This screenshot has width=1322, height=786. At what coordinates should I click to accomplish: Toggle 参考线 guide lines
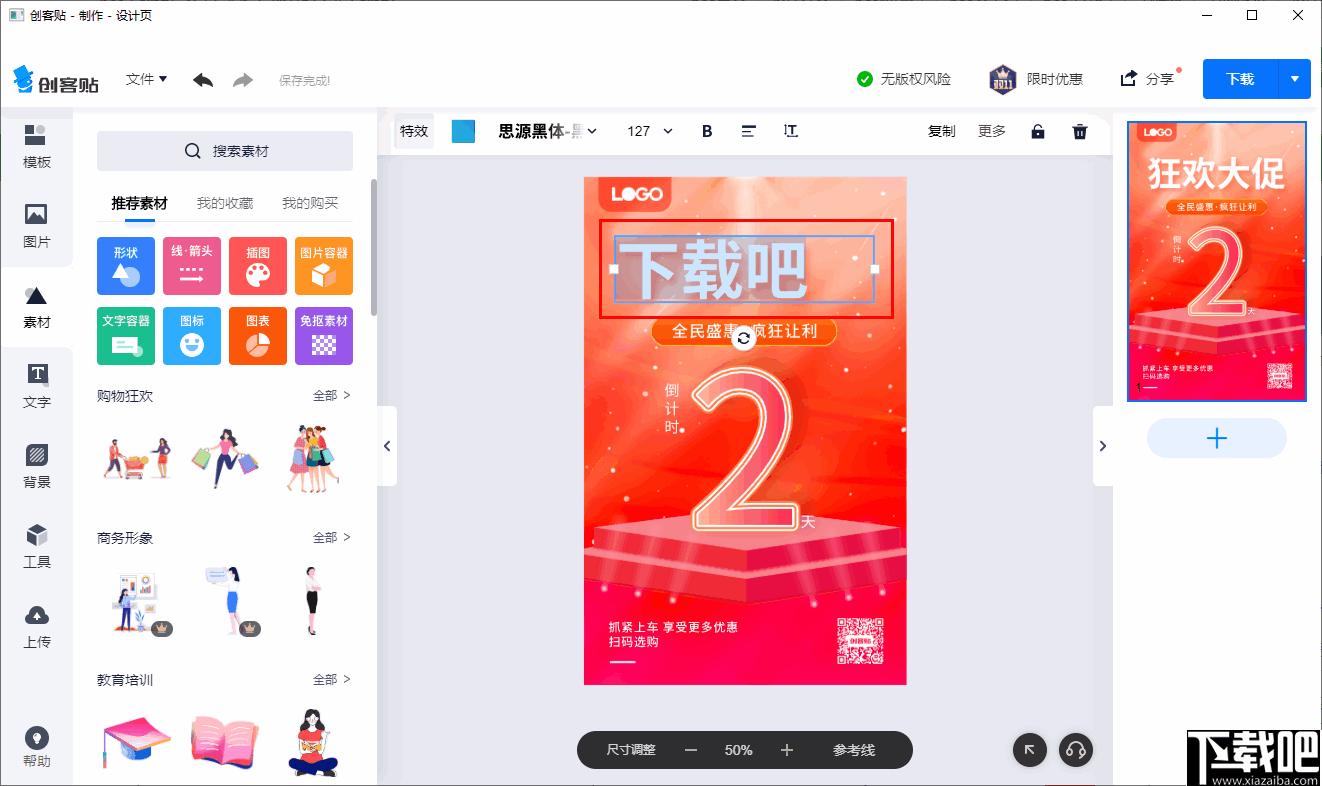(854, 750)
